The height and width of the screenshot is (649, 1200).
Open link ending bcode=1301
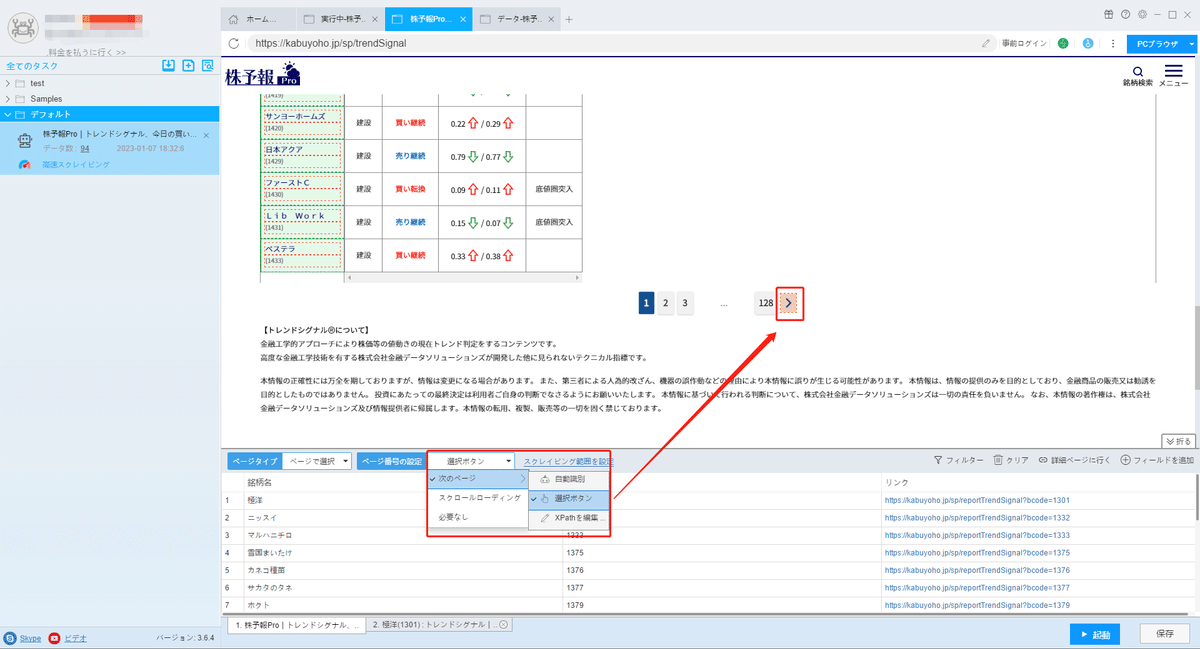[977, 500]
